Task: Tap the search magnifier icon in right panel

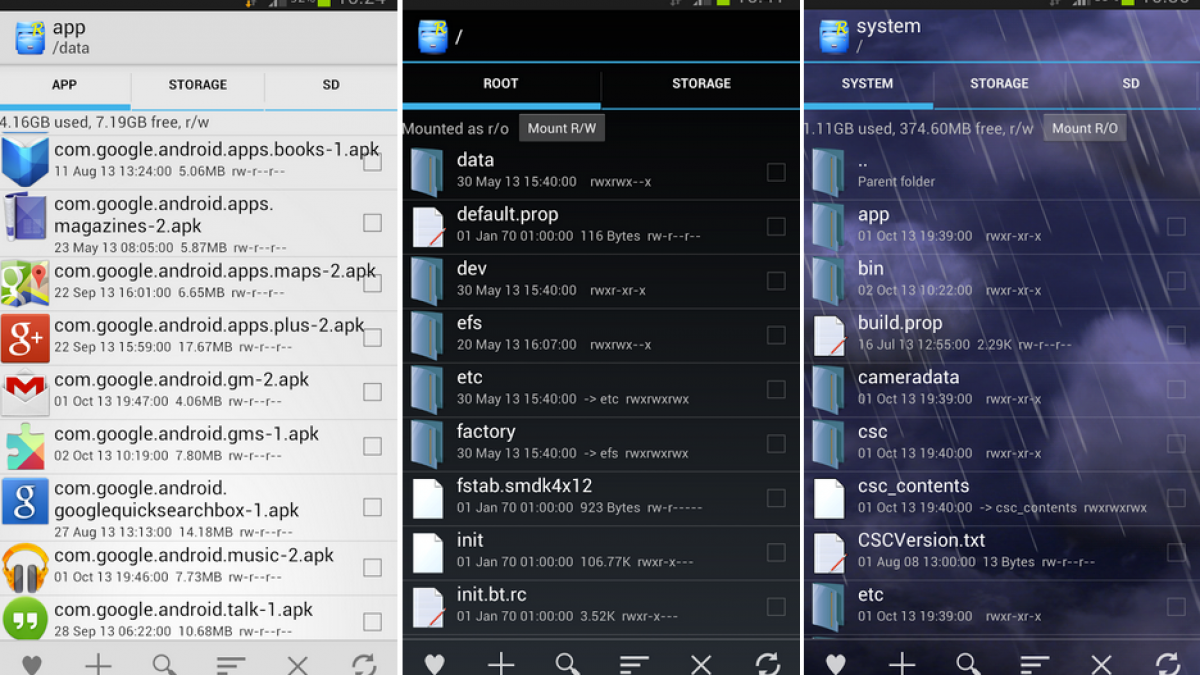Action: pyautogui.click(x=968, y=663)
